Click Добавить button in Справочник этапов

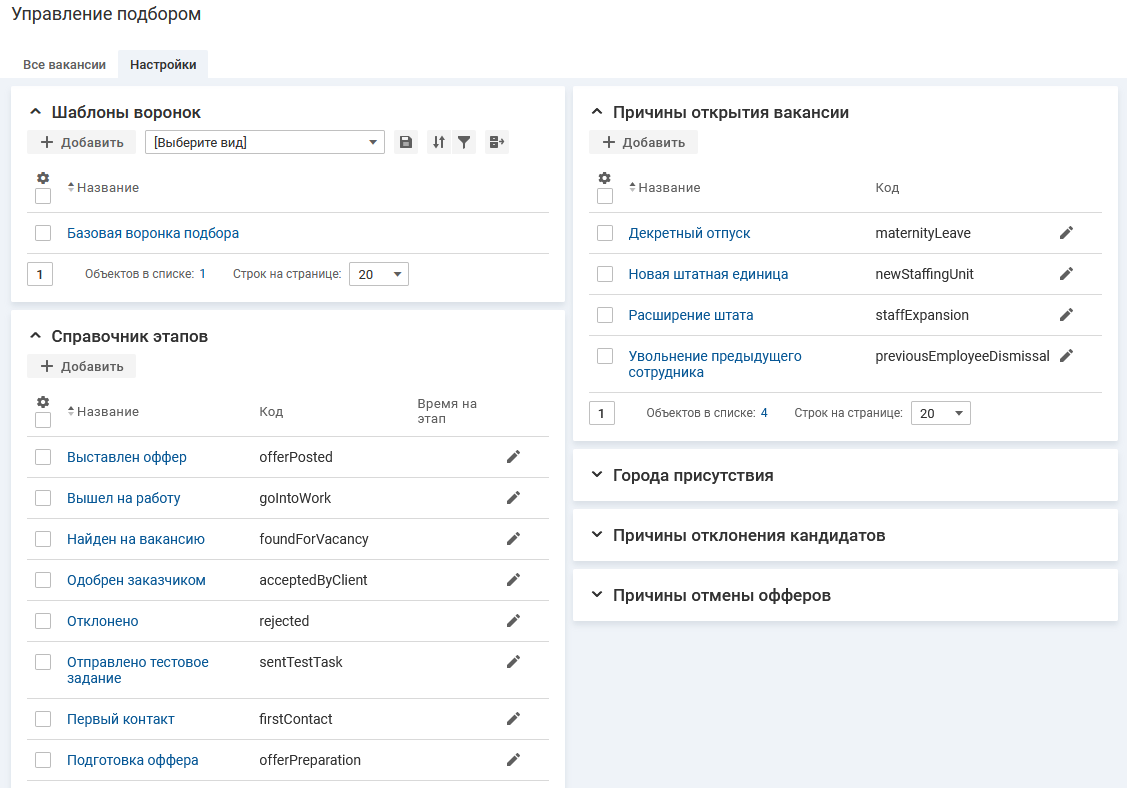coord(82,366)
